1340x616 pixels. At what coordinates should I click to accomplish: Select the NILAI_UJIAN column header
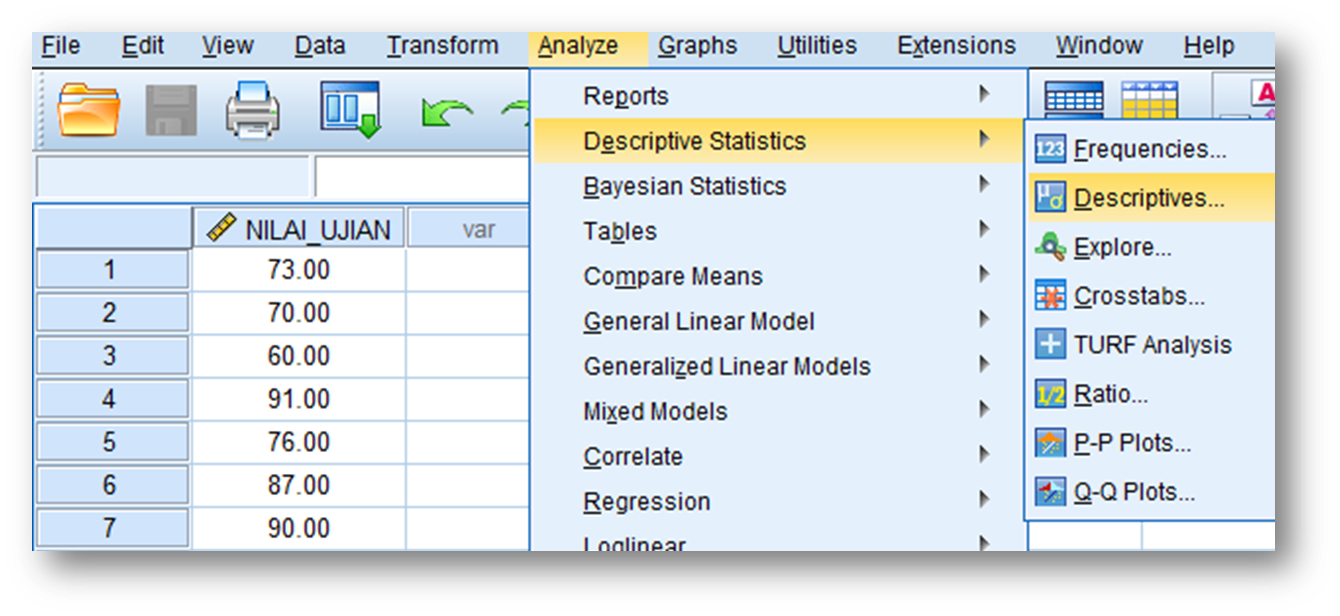click(x=299, y=228)
